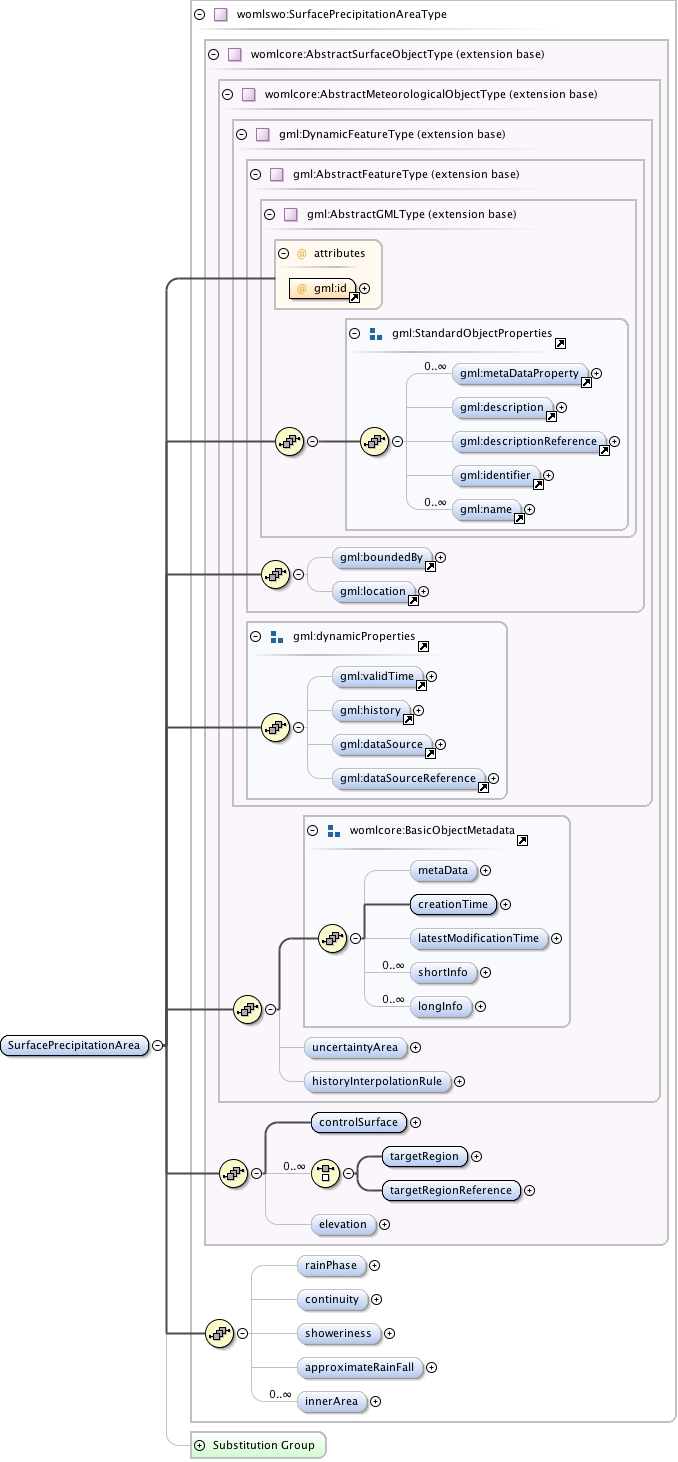Select the shortInfo element

(443, 972)
